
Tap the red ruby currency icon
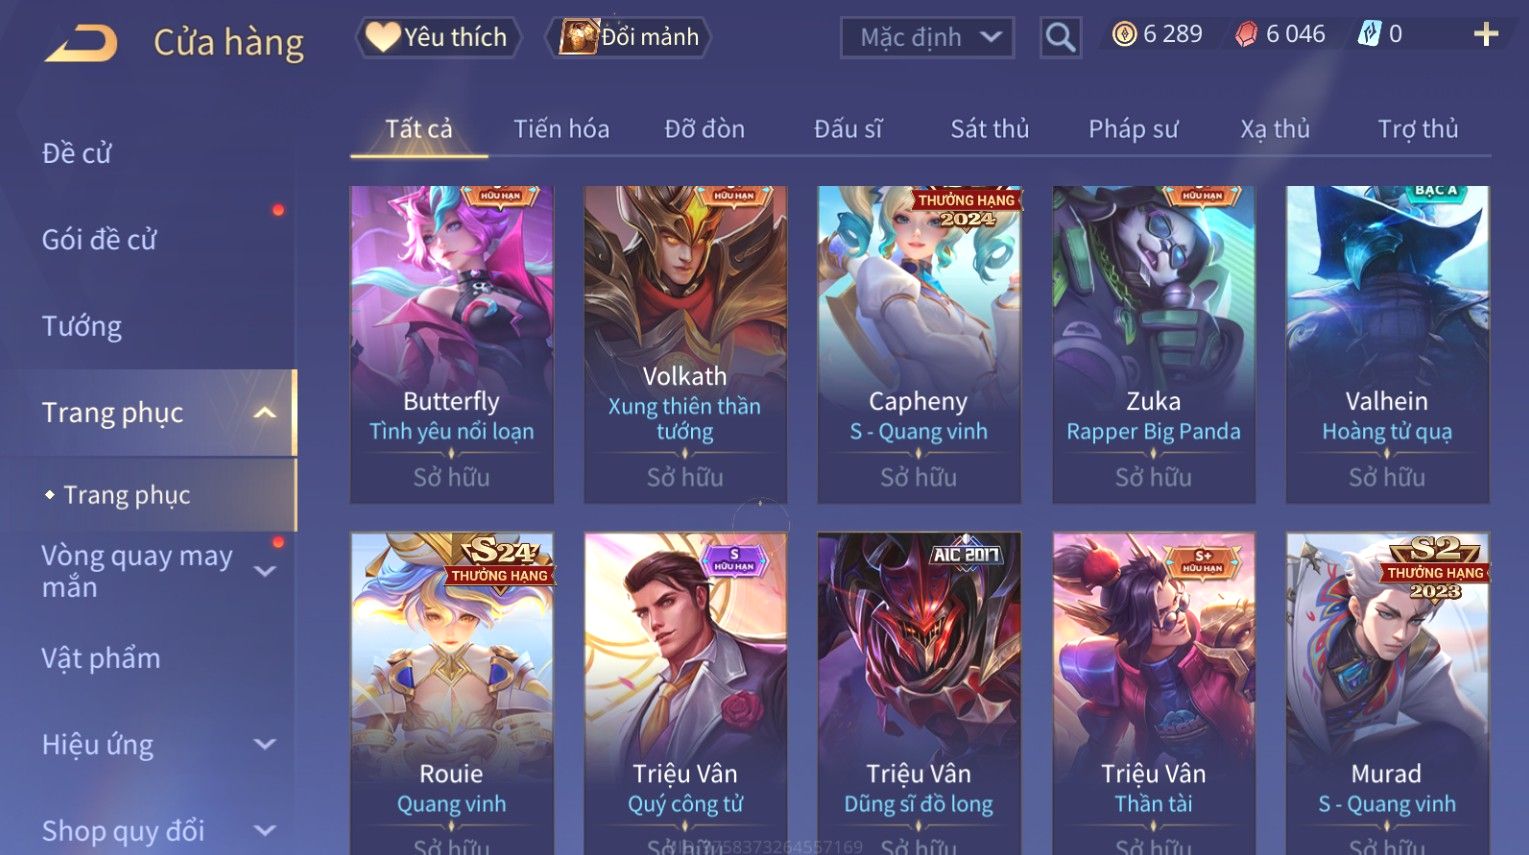1246,35
